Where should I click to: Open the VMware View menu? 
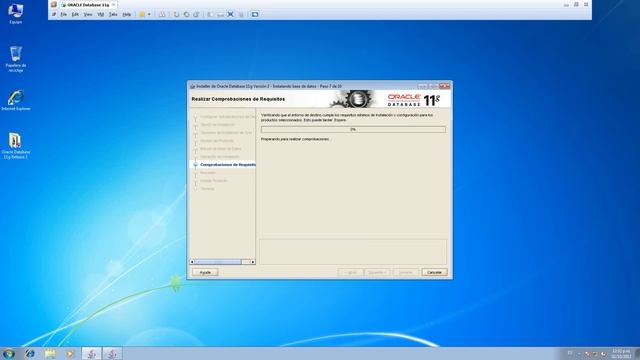88,14
